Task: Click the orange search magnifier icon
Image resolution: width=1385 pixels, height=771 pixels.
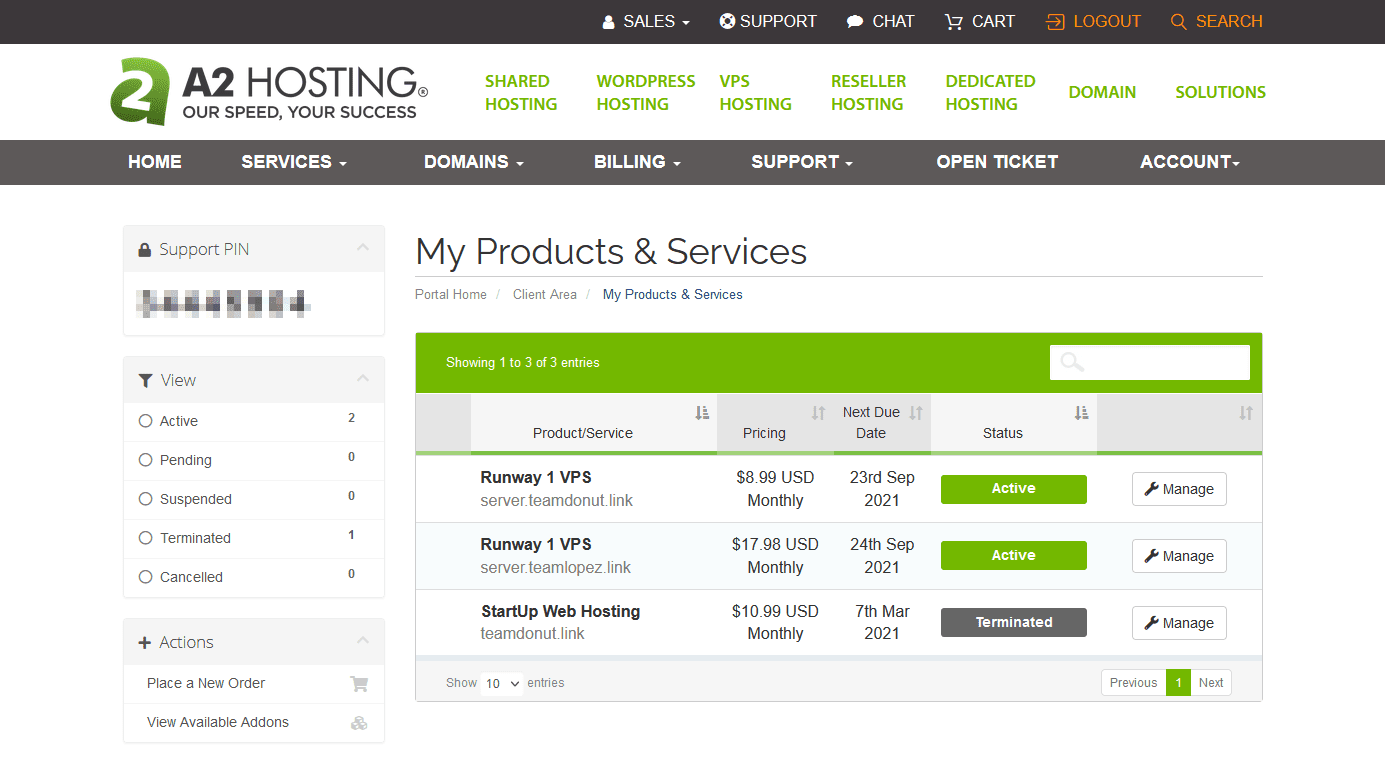Action: point(1178,21)
